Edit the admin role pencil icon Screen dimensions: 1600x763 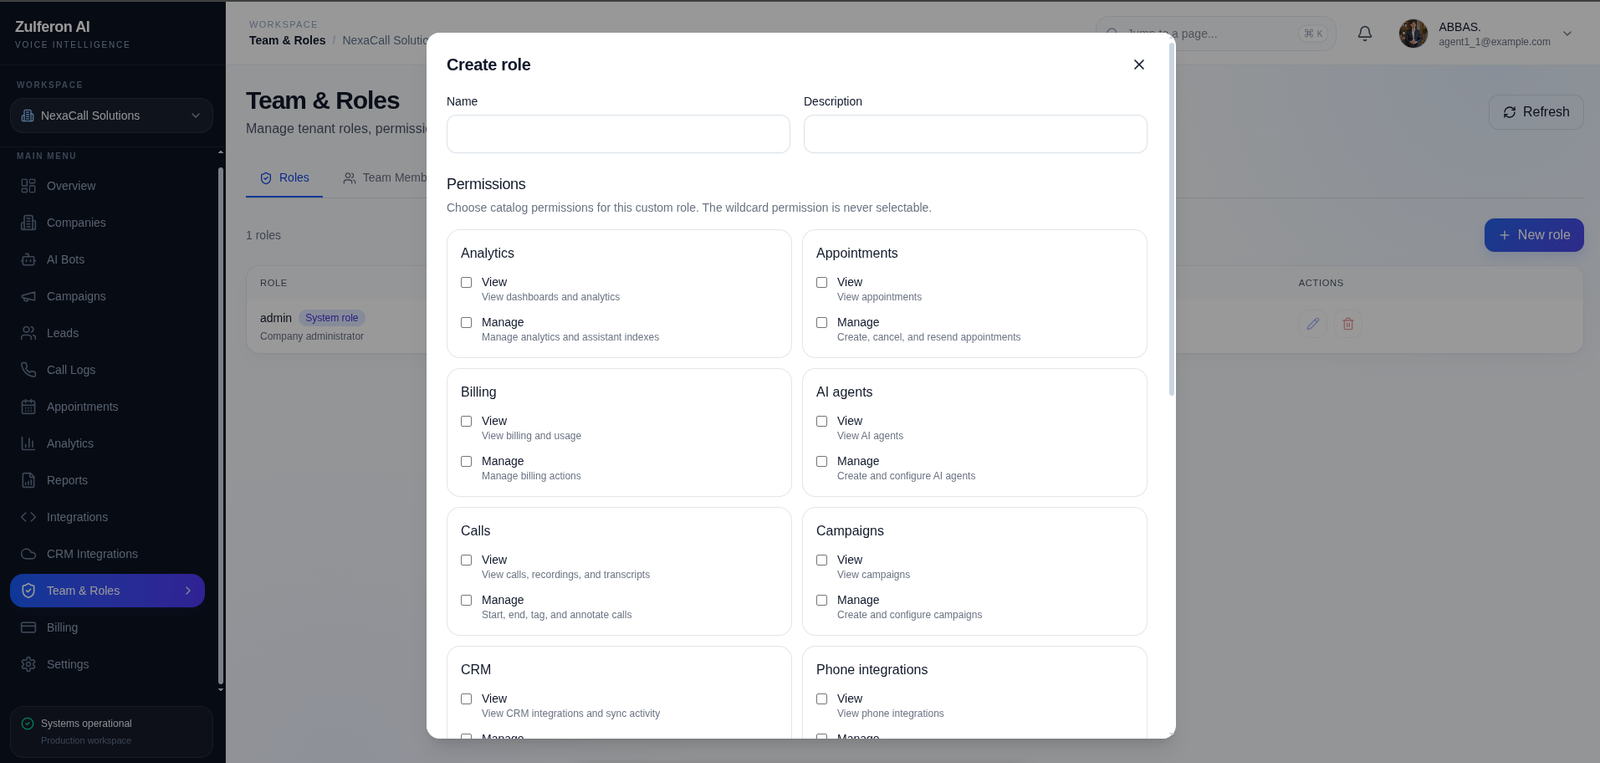click(1313, 324)
